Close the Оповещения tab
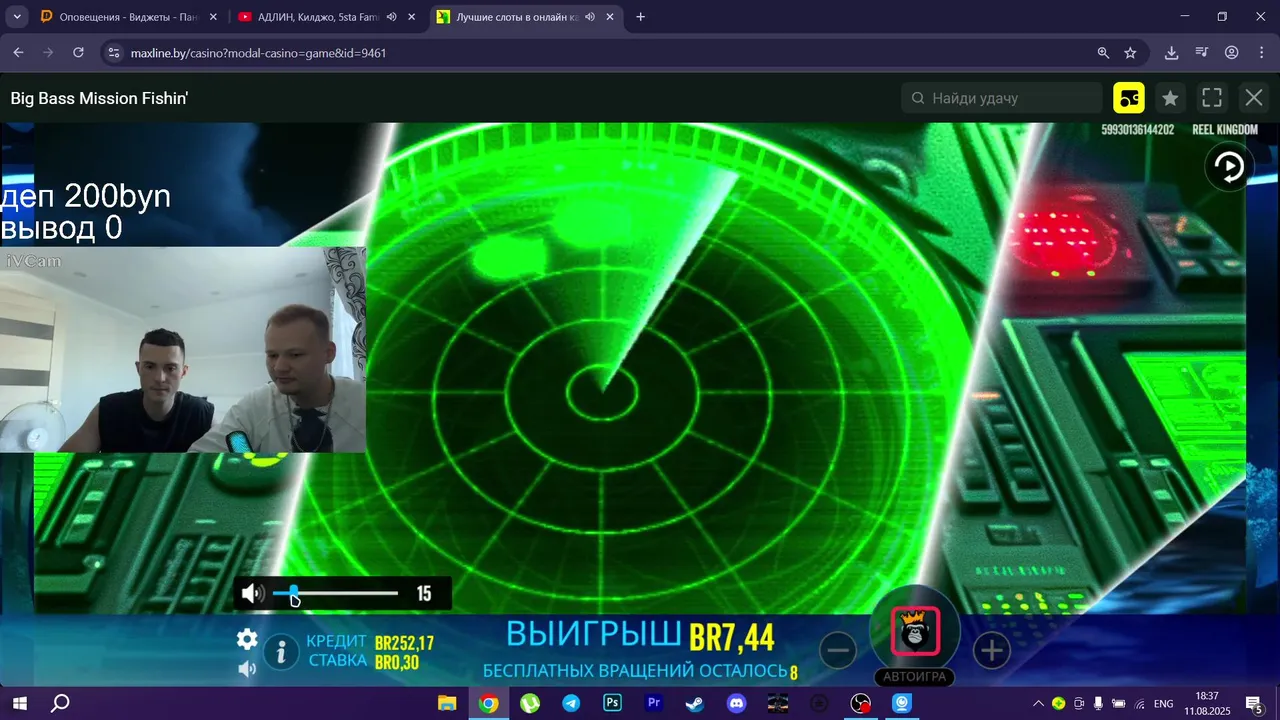This screenshot has width=1280, height=720. tap(213, 17)
